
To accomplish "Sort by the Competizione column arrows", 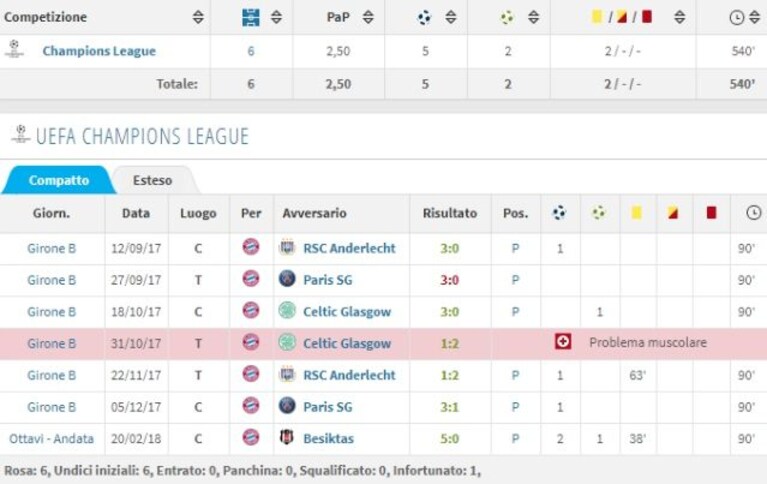I will tap(198, 17).
